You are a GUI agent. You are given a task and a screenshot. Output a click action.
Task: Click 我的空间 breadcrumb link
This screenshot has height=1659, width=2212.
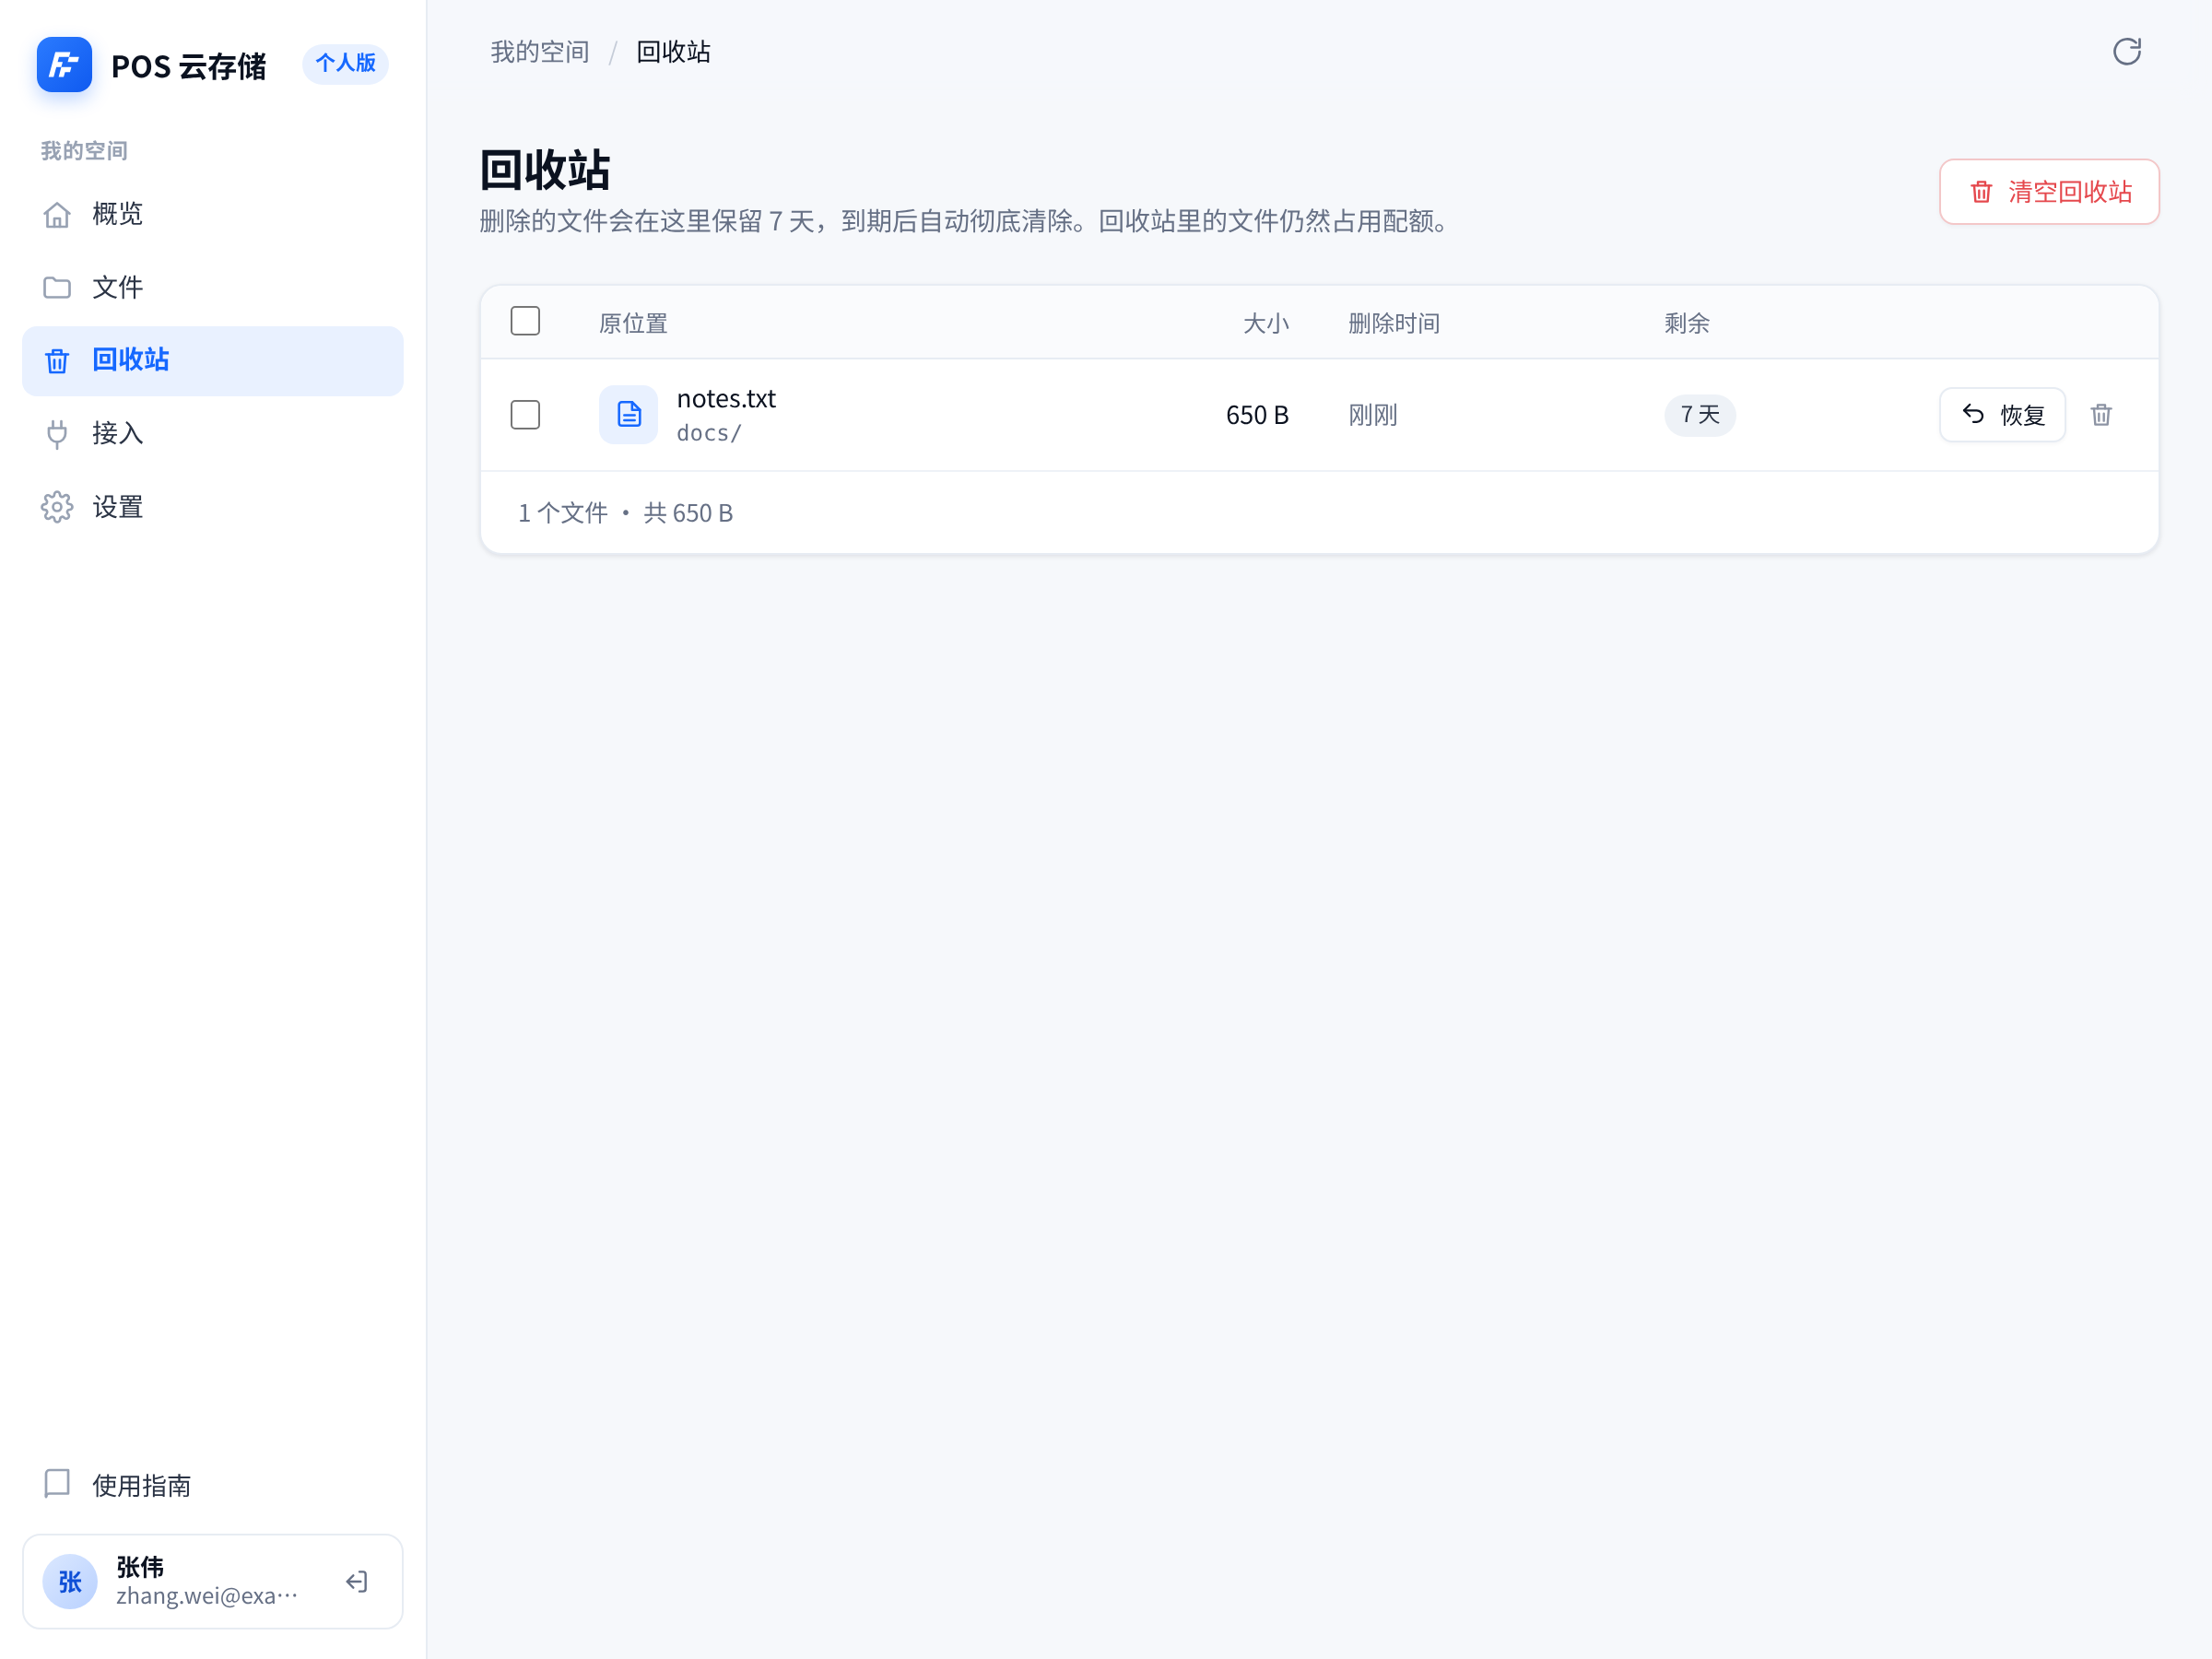tap(540, 52)
